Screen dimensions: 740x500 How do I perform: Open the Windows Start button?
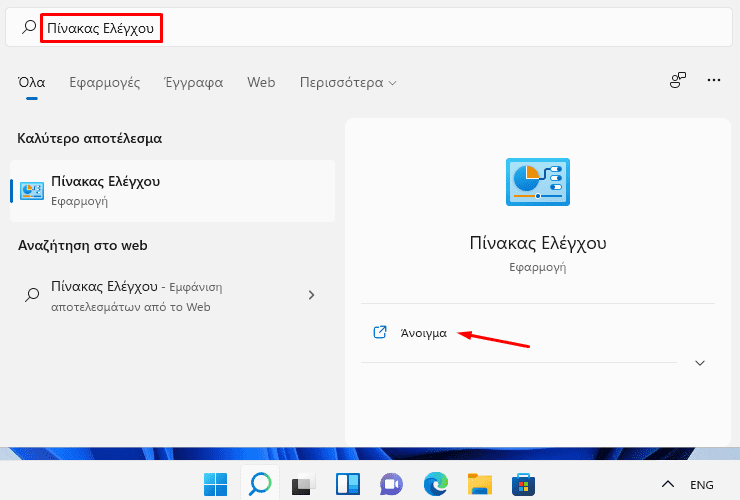pos(216,484)
